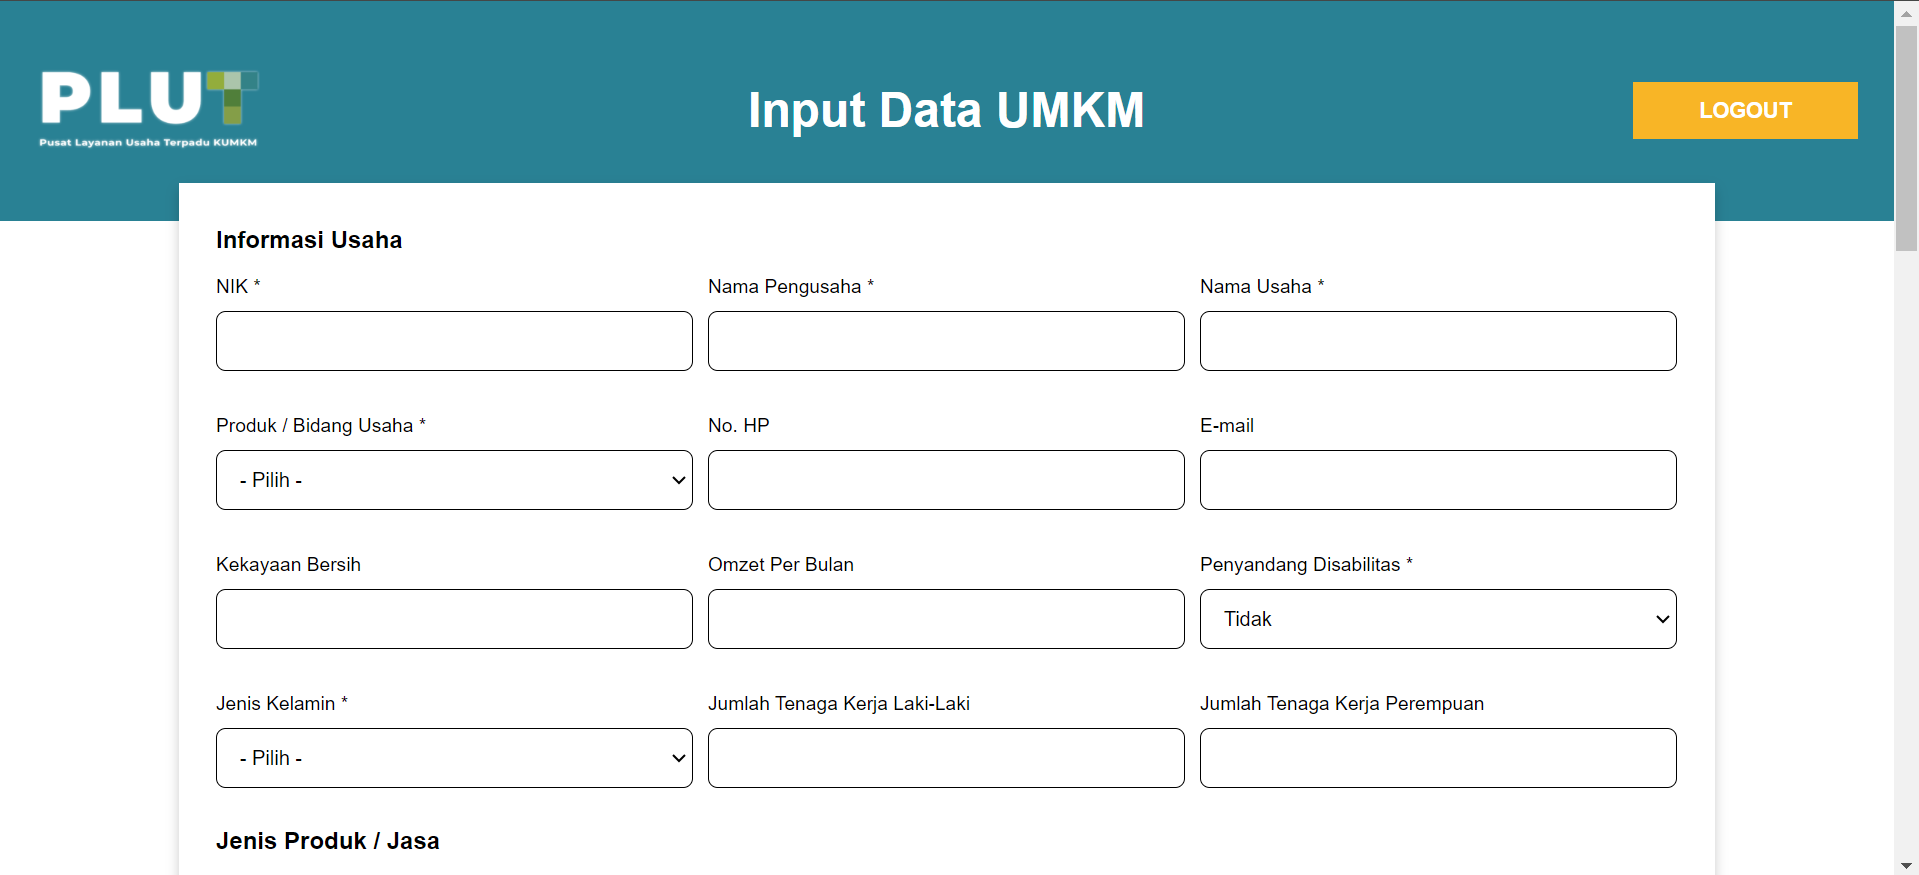The height and width of the screenshot is (875, 1919).
Task: Click the Jumlah Tenaga Kerja Laki-Laki field
Action: (946, 758)
